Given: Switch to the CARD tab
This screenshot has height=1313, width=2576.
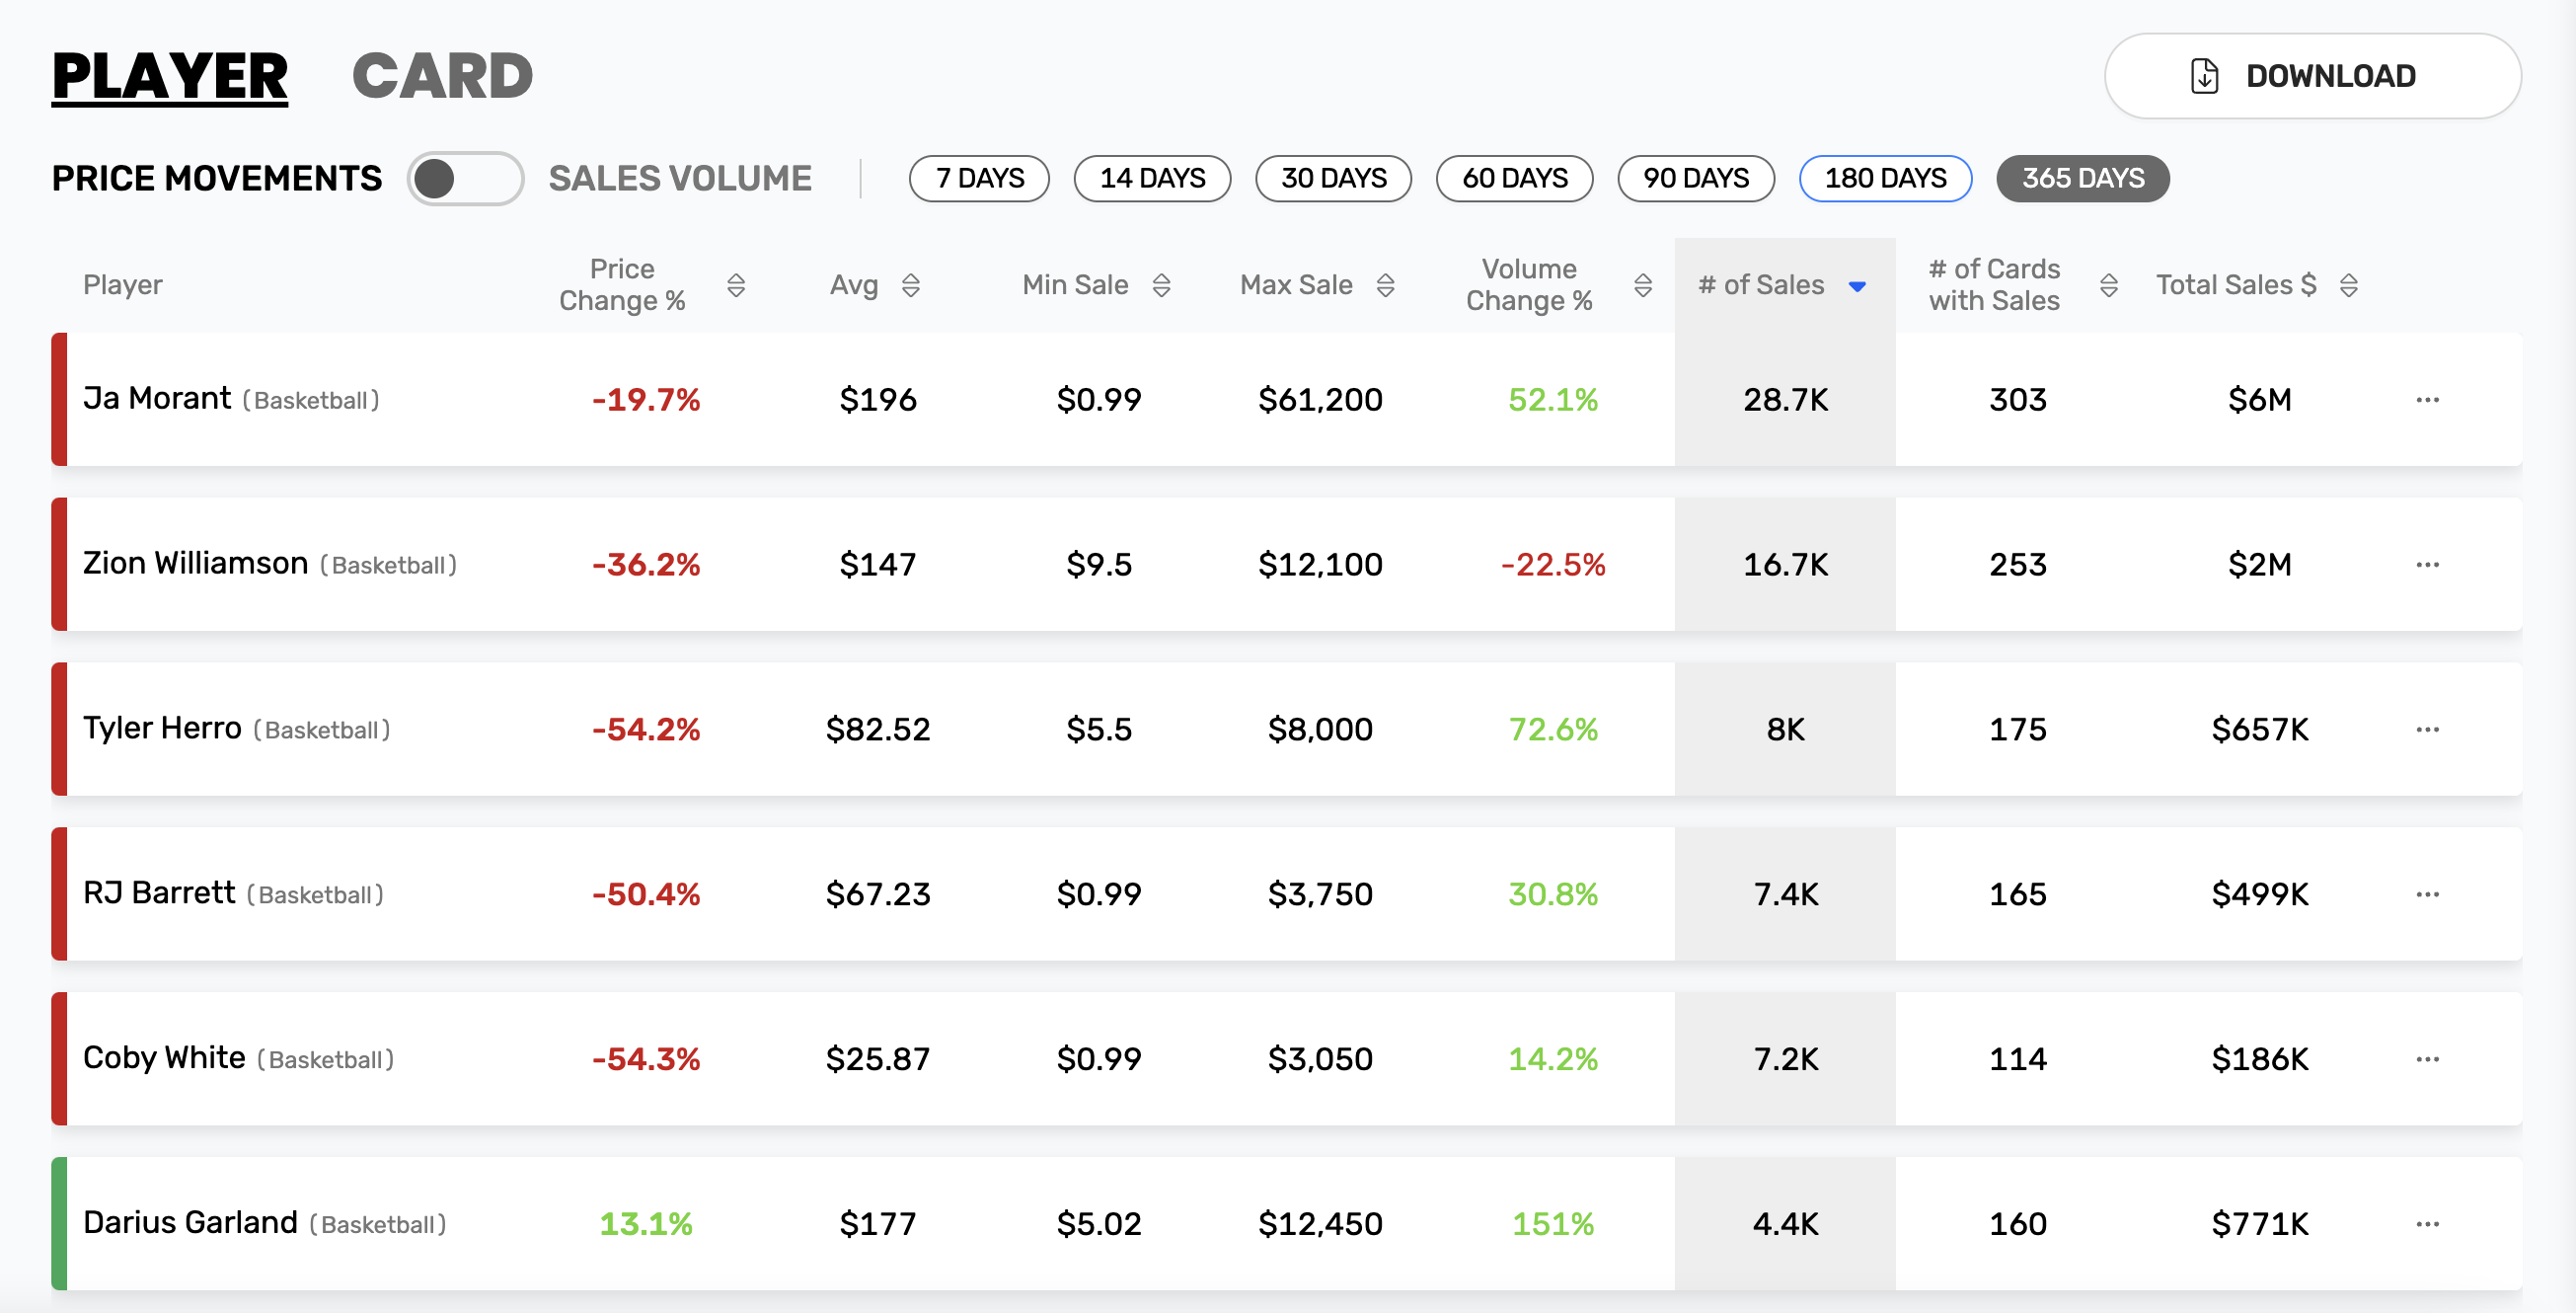Looking at the screenshot, I should pos(442,77).
